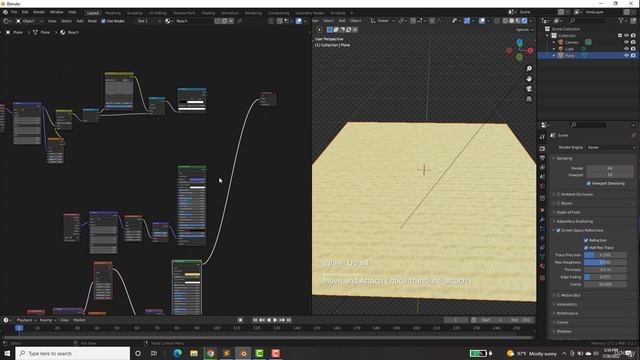
Task: Click the Render samples value field
Action: 610,168
